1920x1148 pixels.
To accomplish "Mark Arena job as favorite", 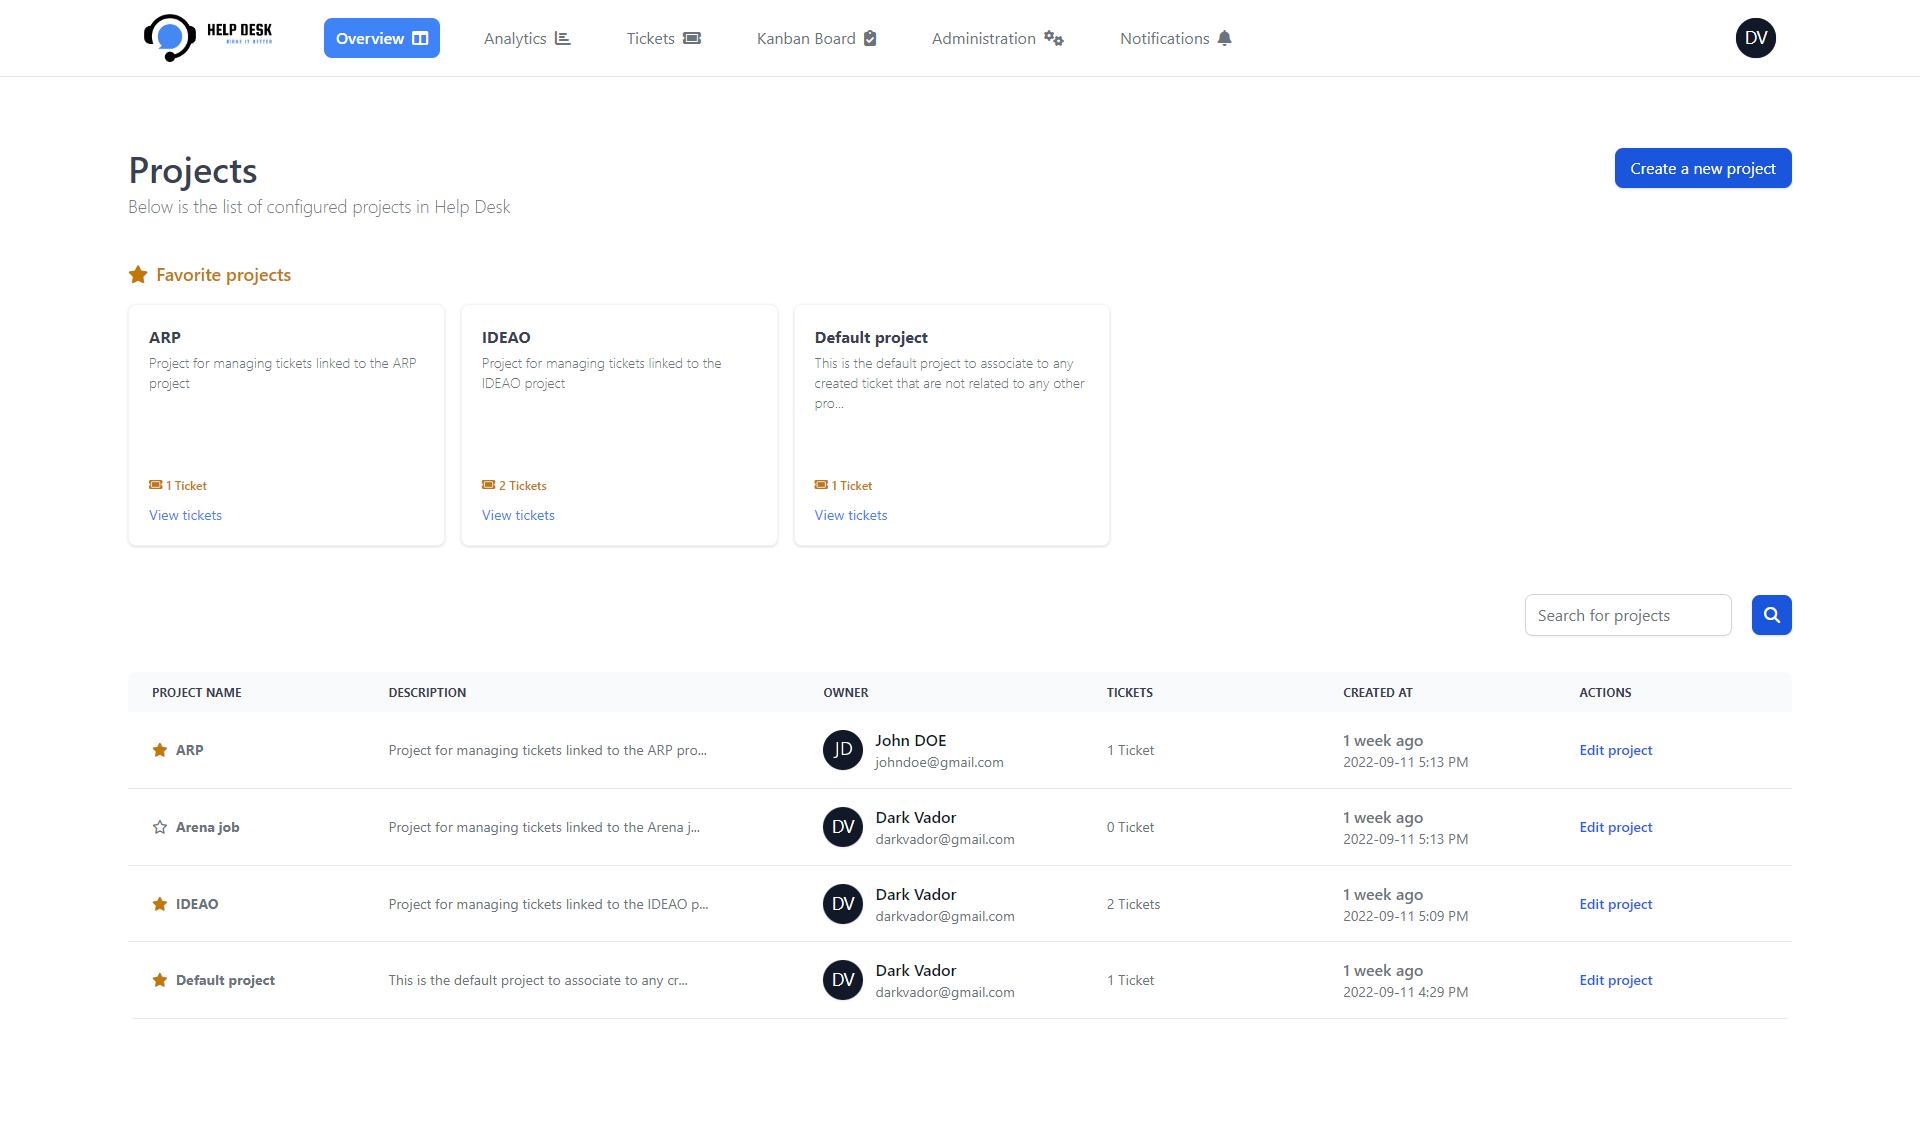I will tap(160, 827).
